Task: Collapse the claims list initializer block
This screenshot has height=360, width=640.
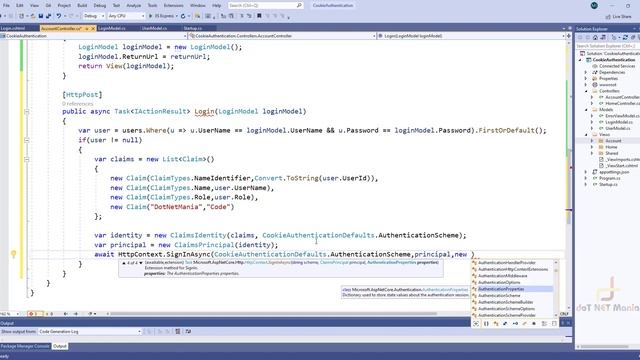Action: [27, 159]
